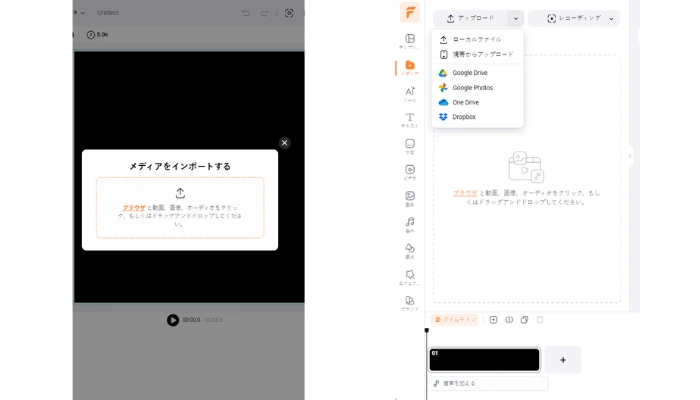Play the preview video
Image resolution: width=700 pixels, height=400 pixels.
173,320
